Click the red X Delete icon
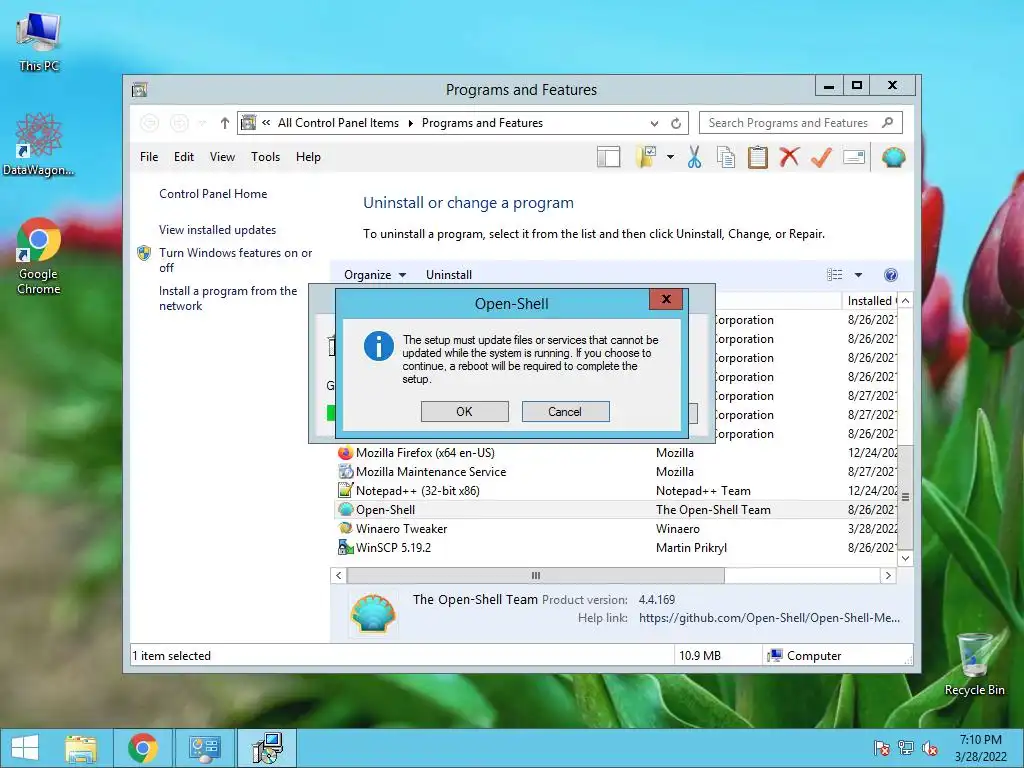This screenshot has width=1024, height=768. [x=789, y=157]
